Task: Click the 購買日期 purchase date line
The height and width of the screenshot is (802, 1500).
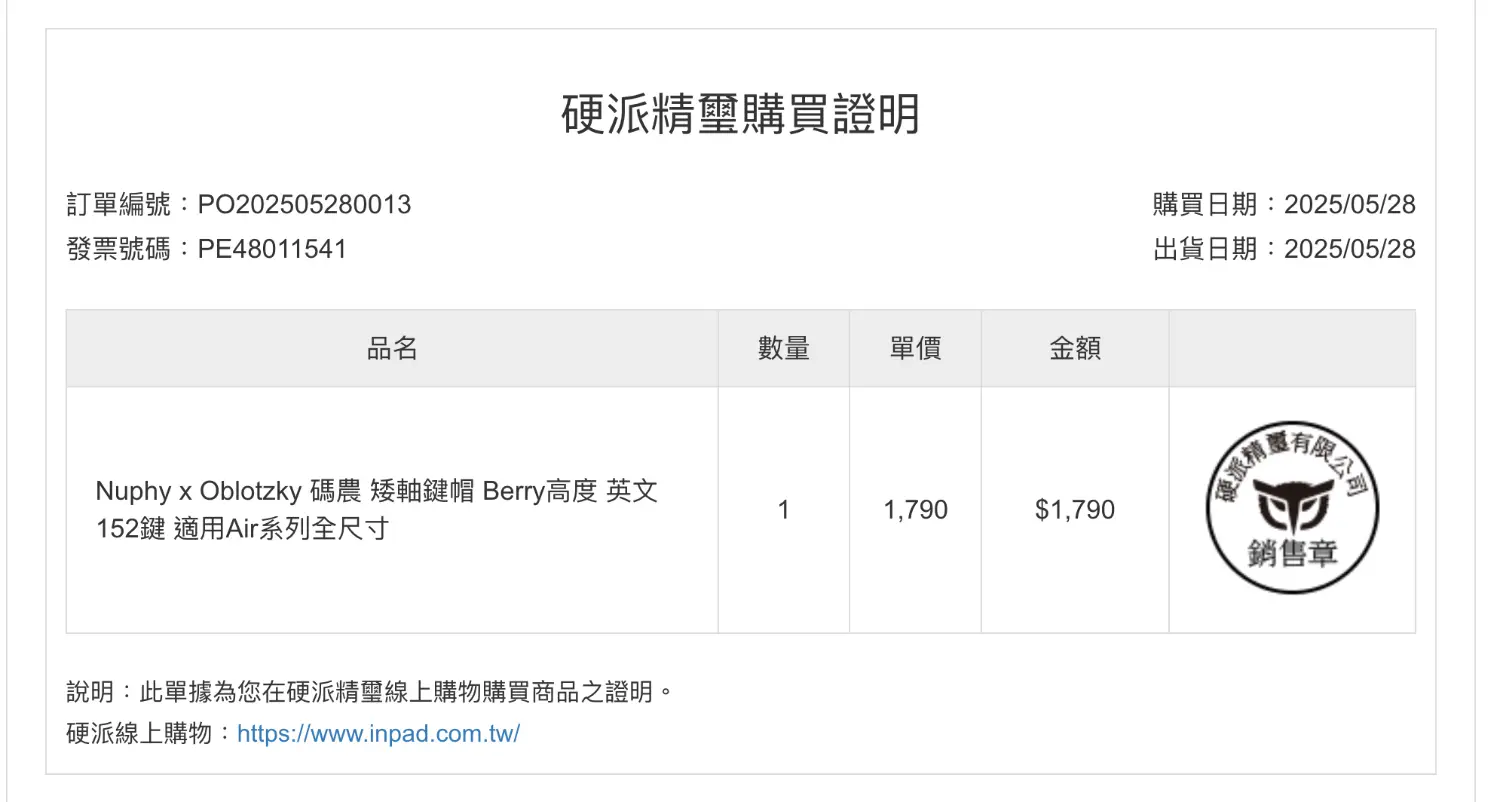Action: [1284, 205]
